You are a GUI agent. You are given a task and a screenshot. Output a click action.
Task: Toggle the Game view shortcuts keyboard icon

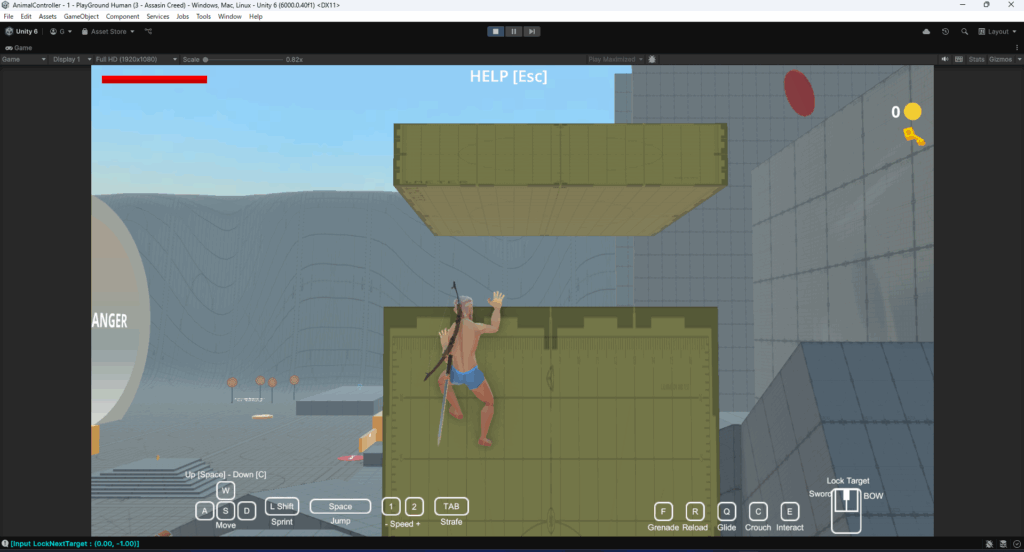959,59
